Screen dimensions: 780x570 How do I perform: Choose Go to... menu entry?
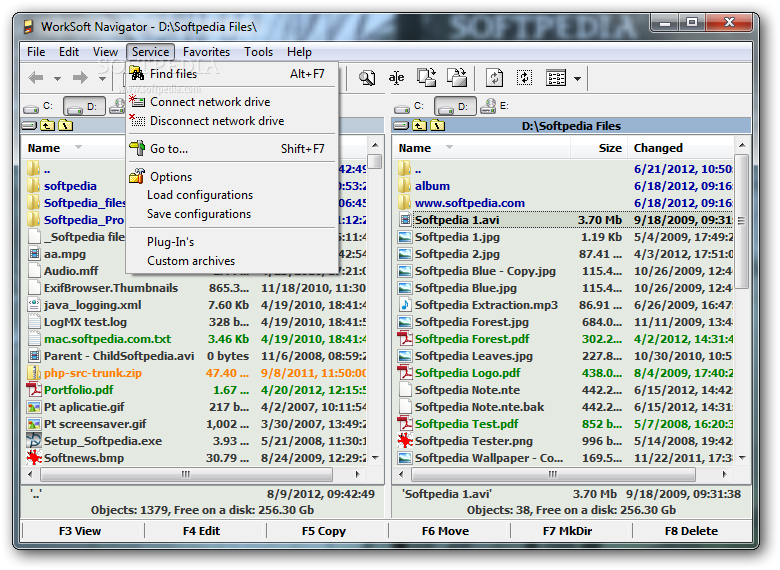(x=232, y=149)
